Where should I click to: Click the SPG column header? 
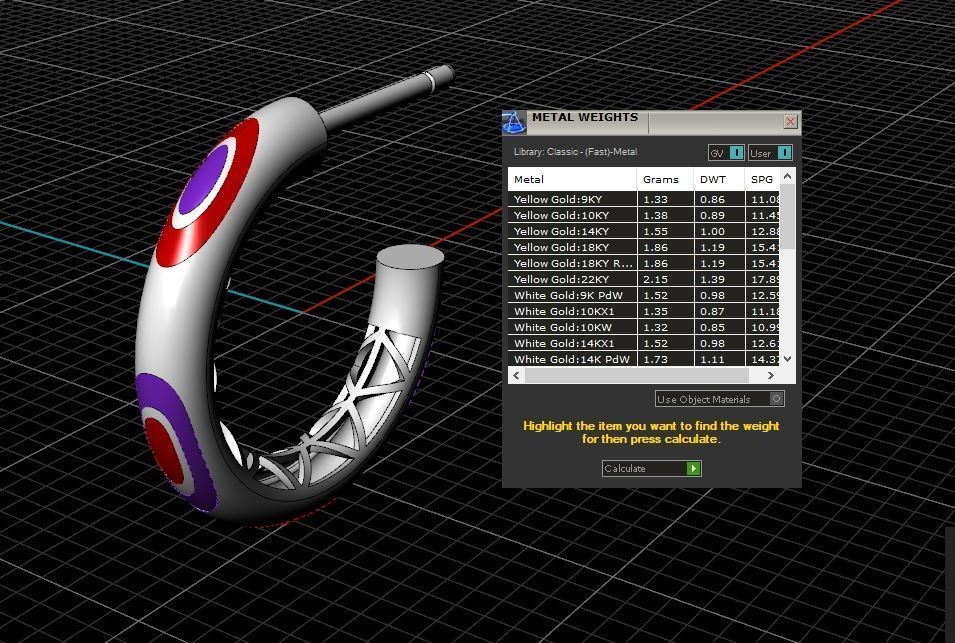pos(762,179)
